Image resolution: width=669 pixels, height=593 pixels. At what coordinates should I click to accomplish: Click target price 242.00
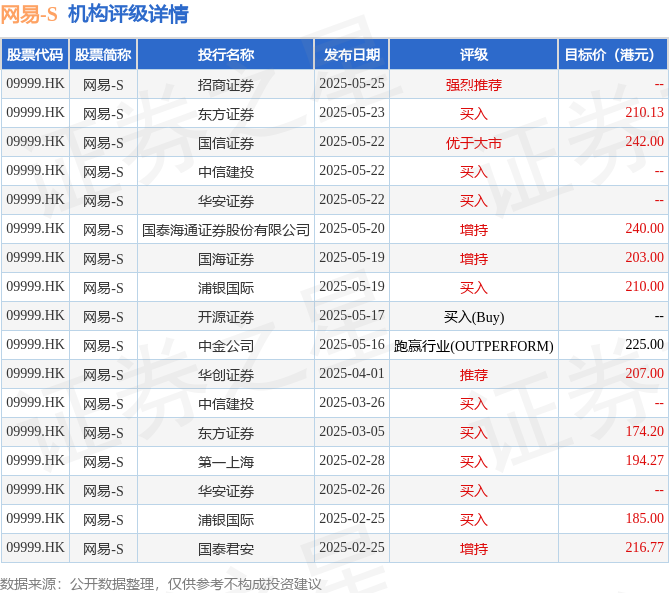(x=644, y=142)
